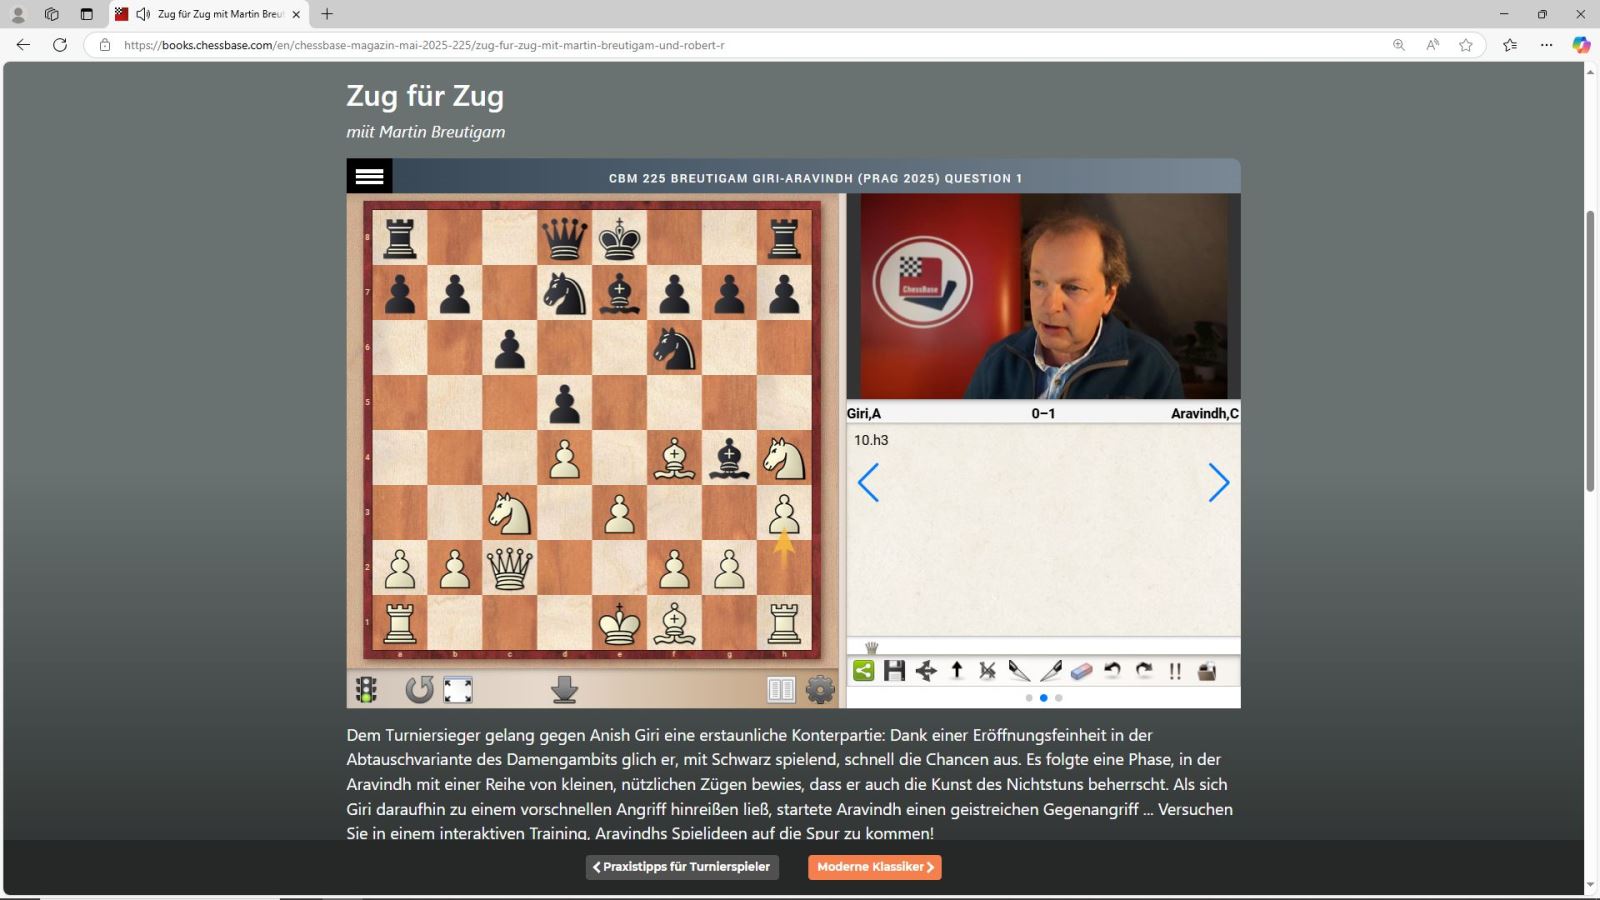Screen dimensions: 1600x900
Task: Flip the board with rotate icon
Action: [x=419, y=689]
